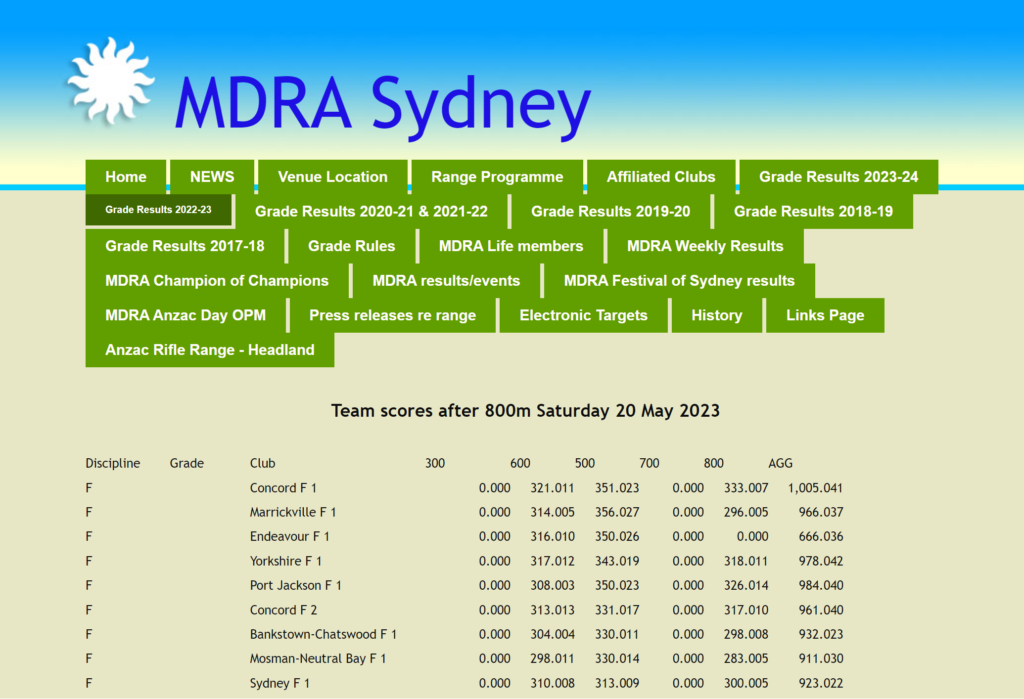Select the Concord F 2 club name
This screenshot has height=699, width=1024.
(x=283, y=610)
